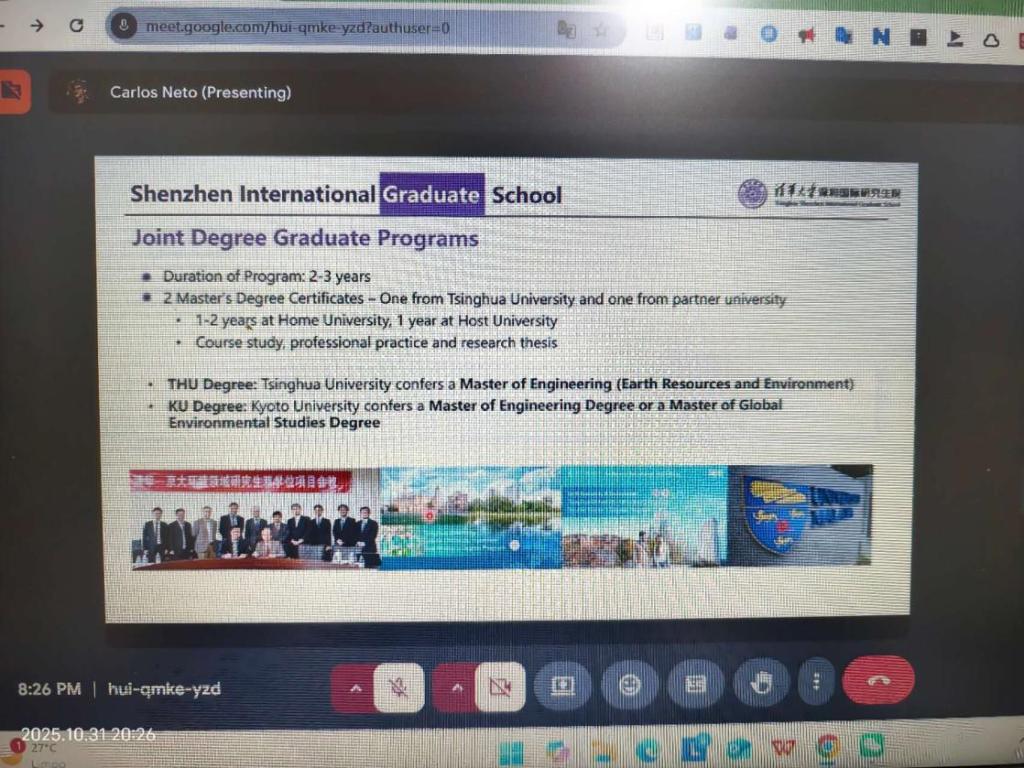Unmute the microphone in Meet

398,687
